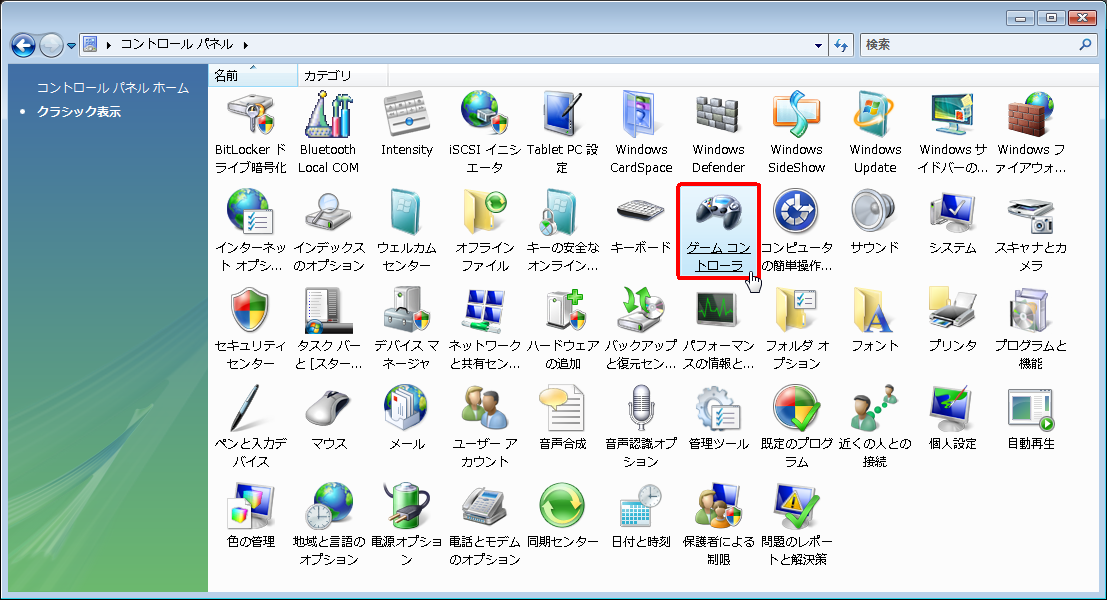Open recent pages dropdown arrow
Screen dimensions: 1107x600
pos(71,46)
